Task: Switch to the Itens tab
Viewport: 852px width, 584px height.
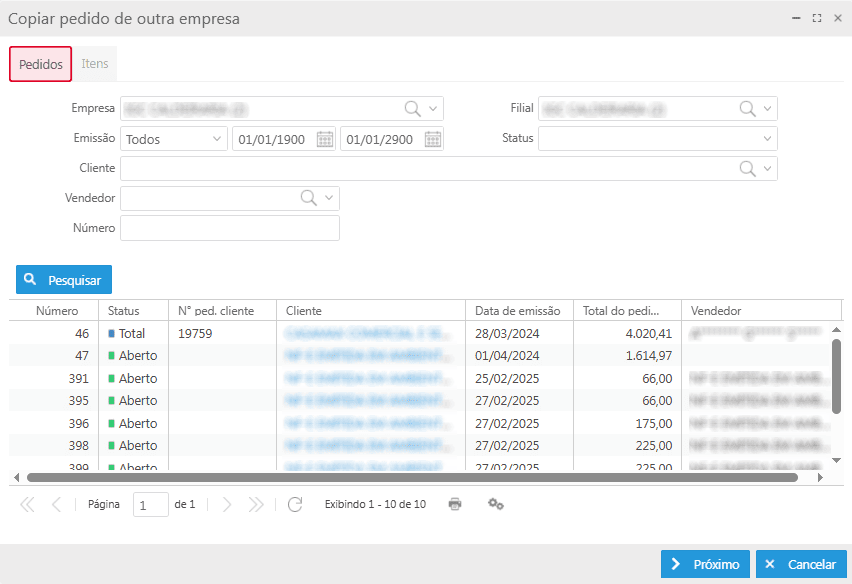Action: coord(95,62)
